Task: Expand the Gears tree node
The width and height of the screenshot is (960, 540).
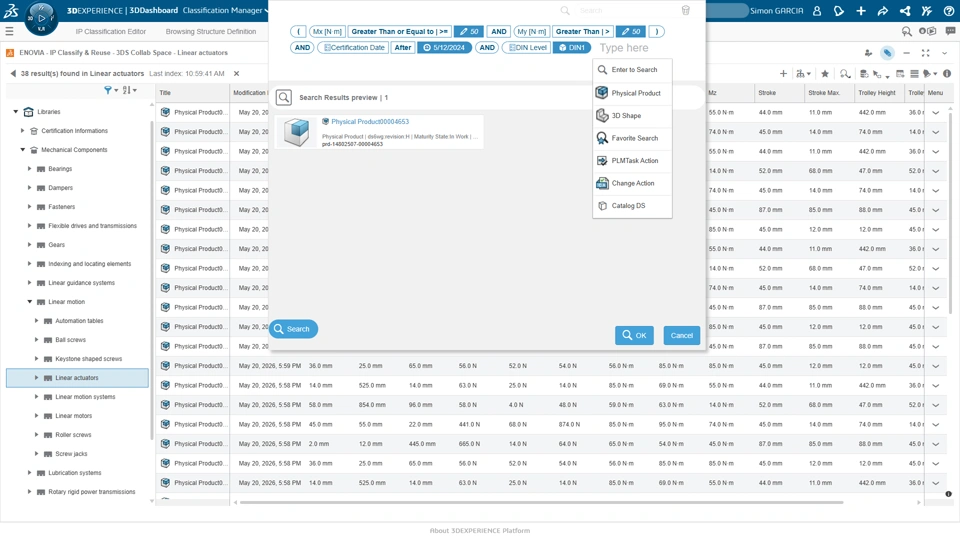Action: [x=29, y=245]
